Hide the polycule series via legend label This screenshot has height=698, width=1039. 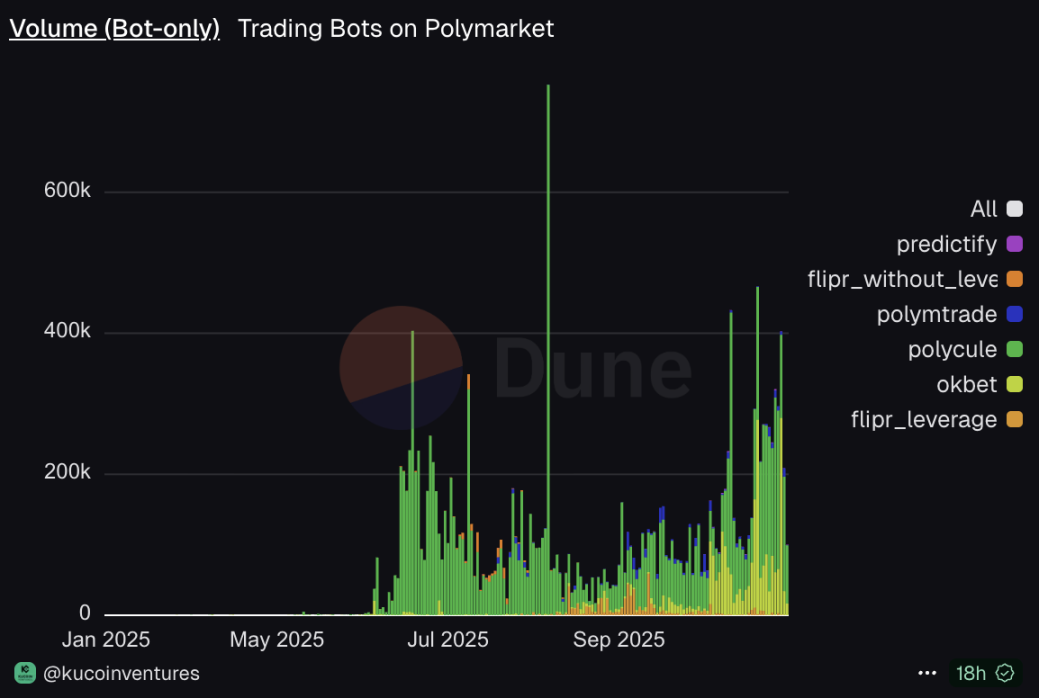click(x=952, y=350)
